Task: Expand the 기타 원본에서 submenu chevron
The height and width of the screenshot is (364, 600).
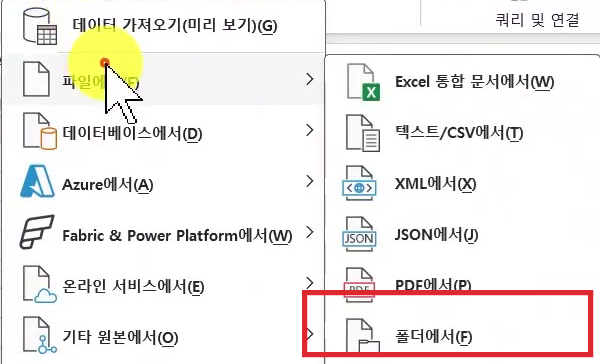Action: 310,334
